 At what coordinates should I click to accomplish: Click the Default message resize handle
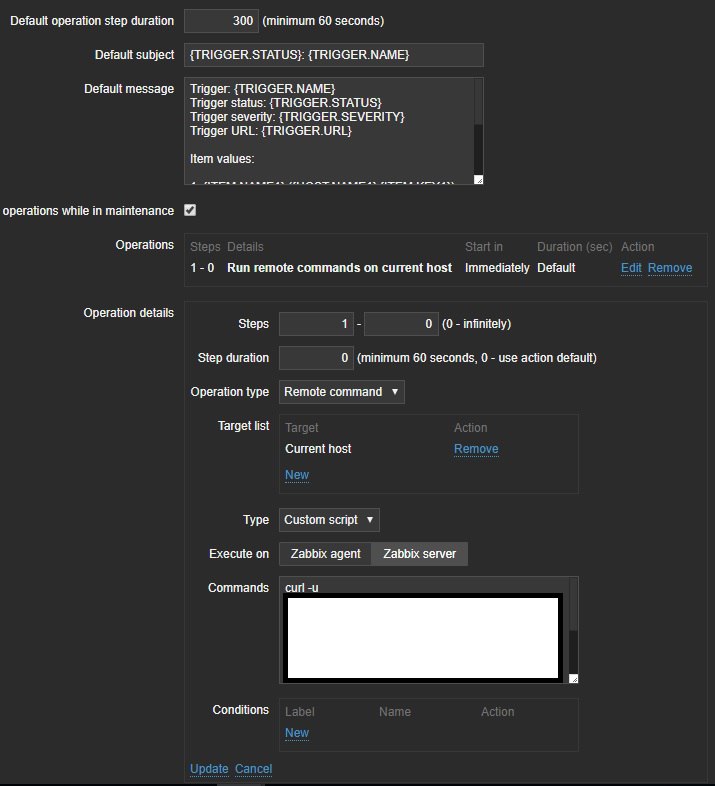[478, 179]
